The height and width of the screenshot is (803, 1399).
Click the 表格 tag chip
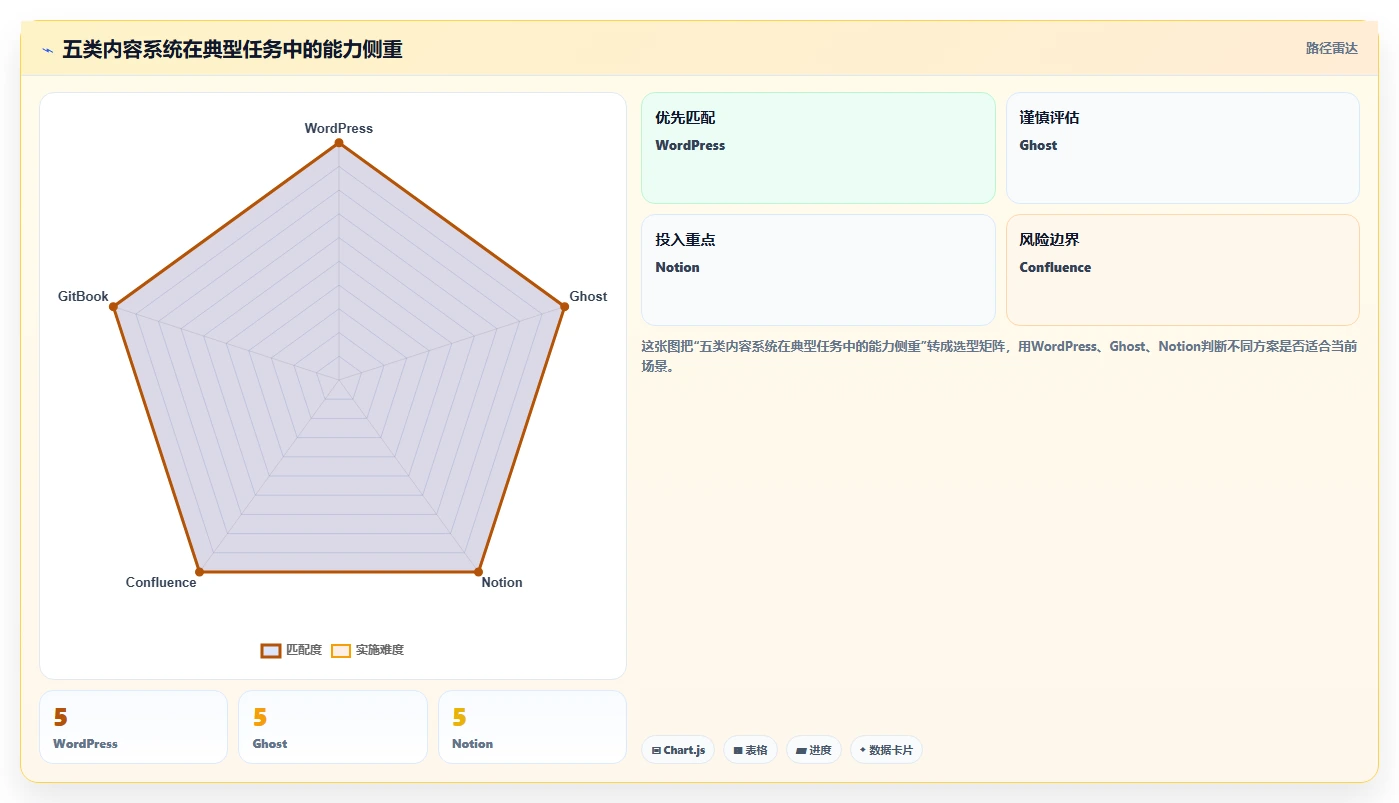pyautogui.click(x=750, y=750)
